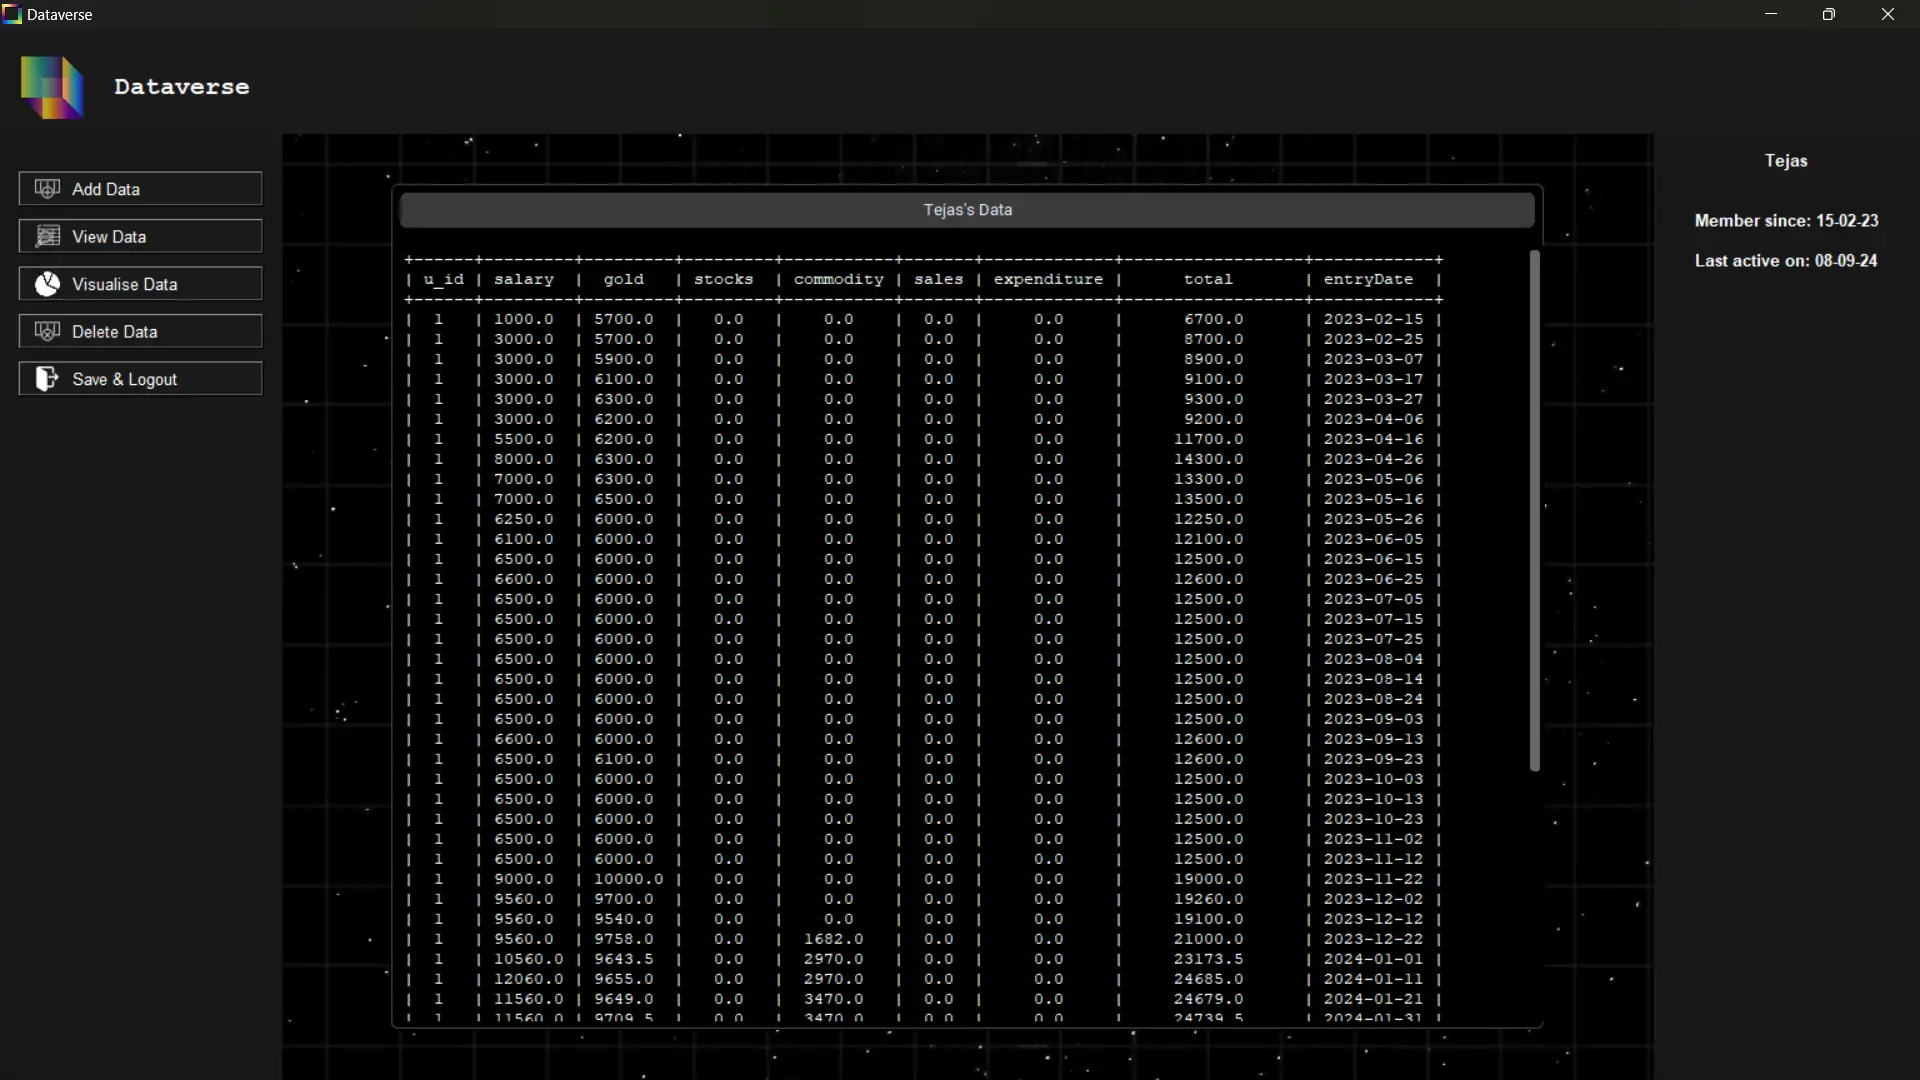Click the title bar app icon
The width and height of the screenshot is (1920, 1080).
(12, 15)
